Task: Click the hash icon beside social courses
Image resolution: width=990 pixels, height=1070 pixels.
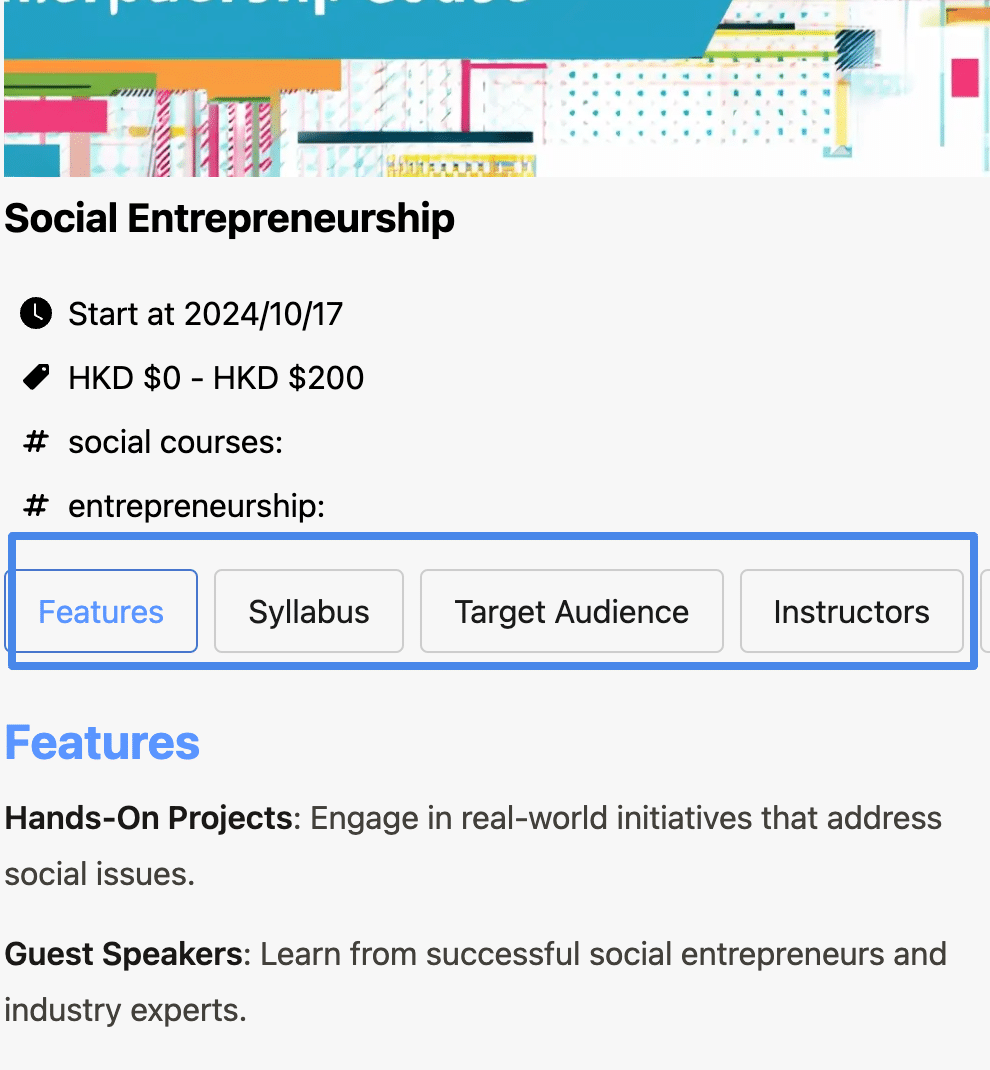Action: [36, 442]
